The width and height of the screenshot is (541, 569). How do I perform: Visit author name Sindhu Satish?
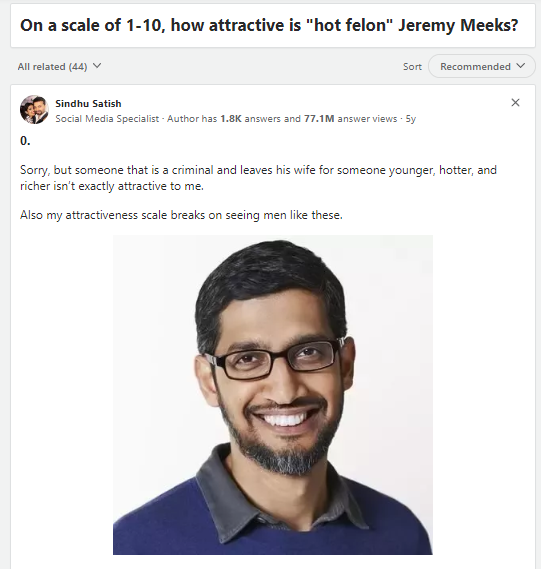coord(88,103)
